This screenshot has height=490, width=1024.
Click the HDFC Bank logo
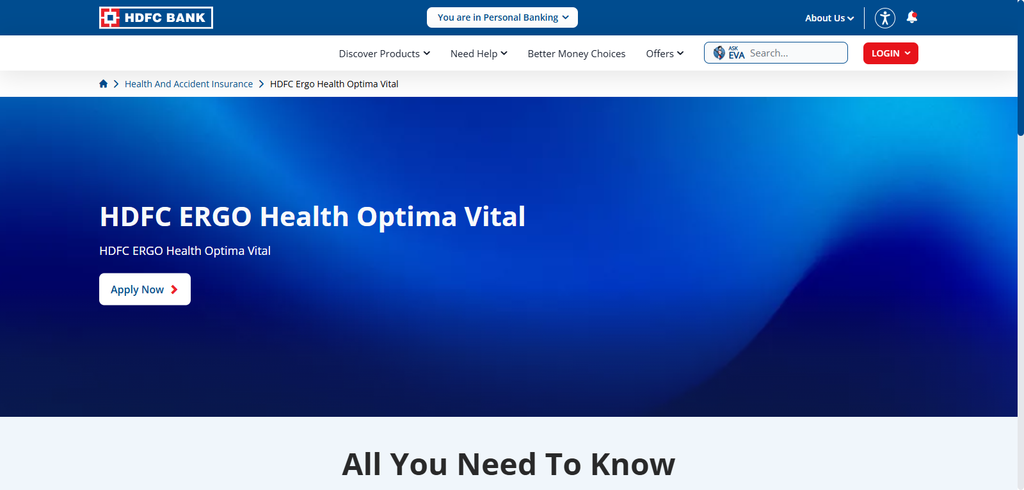(x=156, y=18)
